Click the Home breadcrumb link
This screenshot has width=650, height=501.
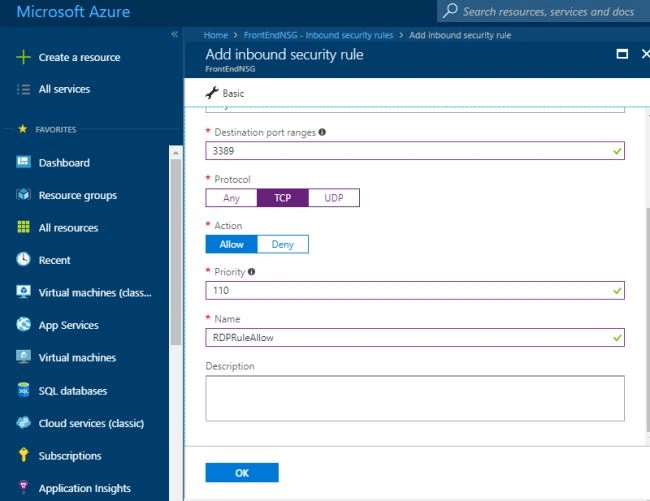click(x=216, y=35)
